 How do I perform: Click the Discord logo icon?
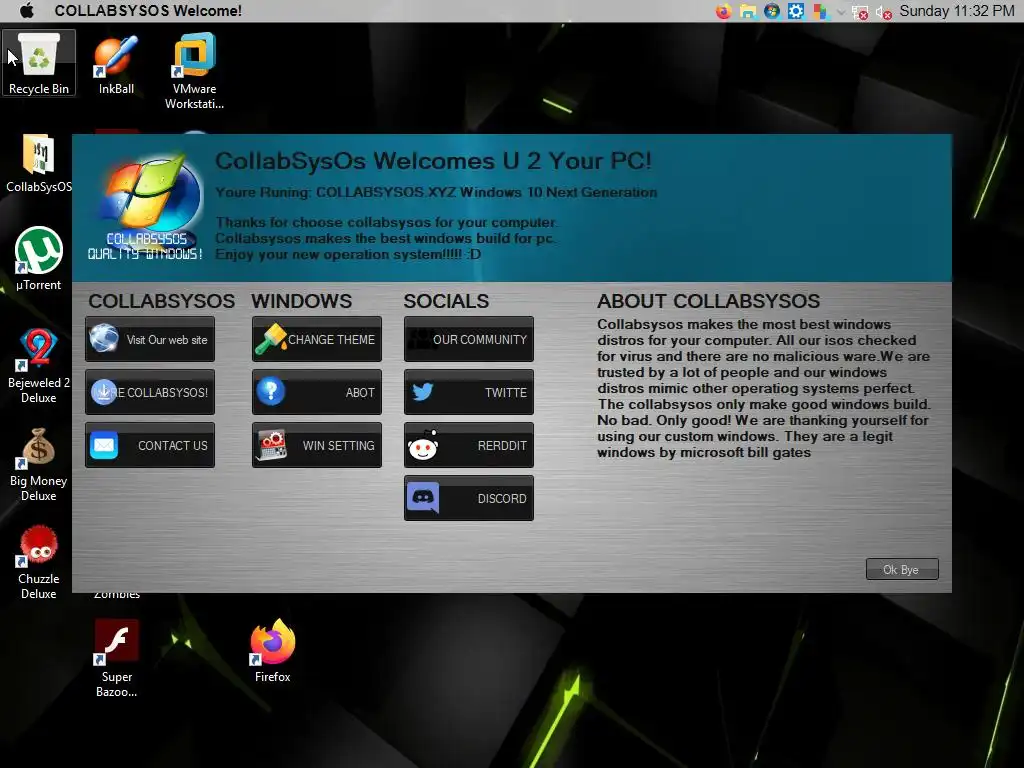423,498
